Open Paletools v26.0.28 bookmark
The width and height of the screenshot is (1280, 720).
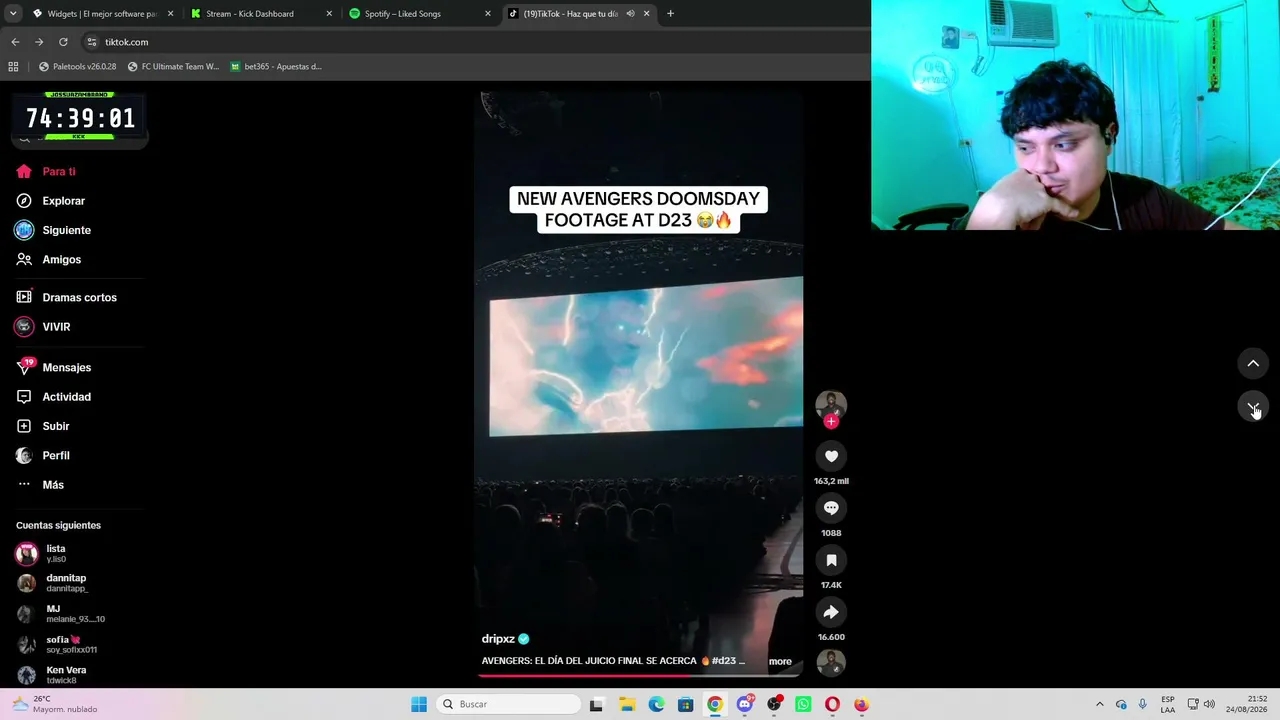click(x=77, y=67)
